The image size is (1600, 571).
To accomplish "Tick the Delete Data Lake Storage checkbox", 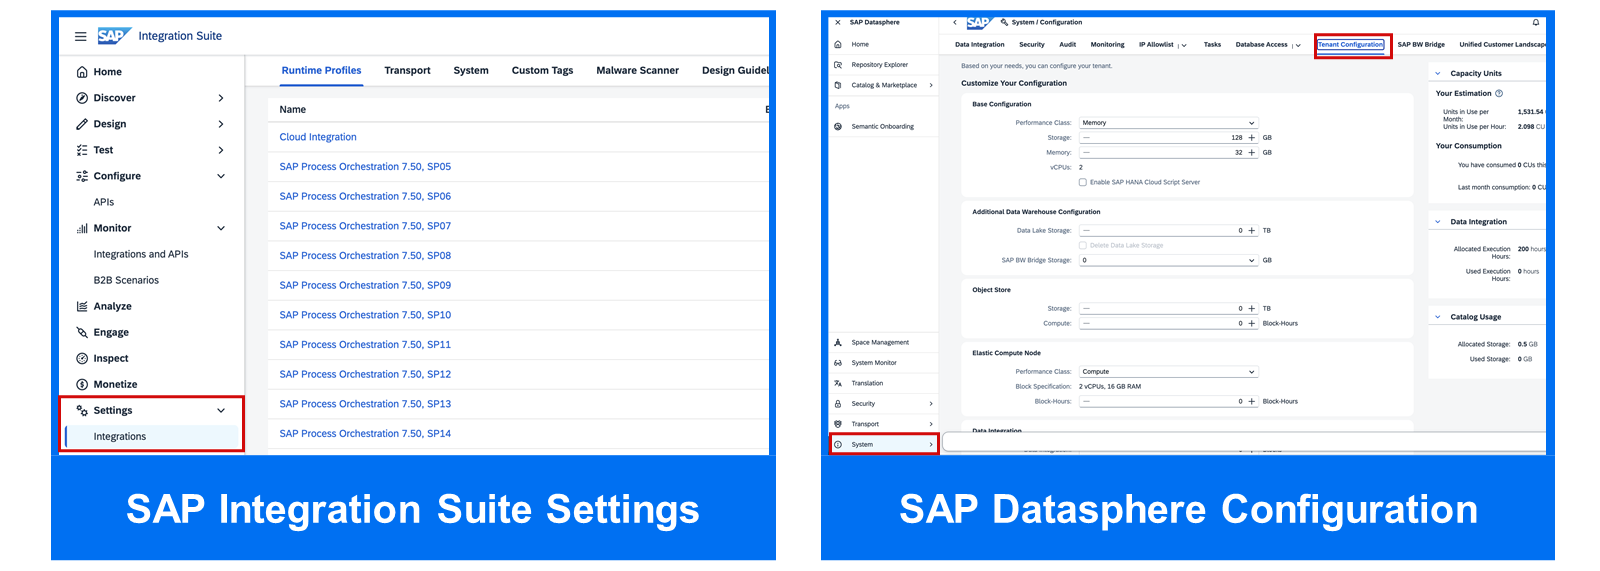I will [1082, 245].
